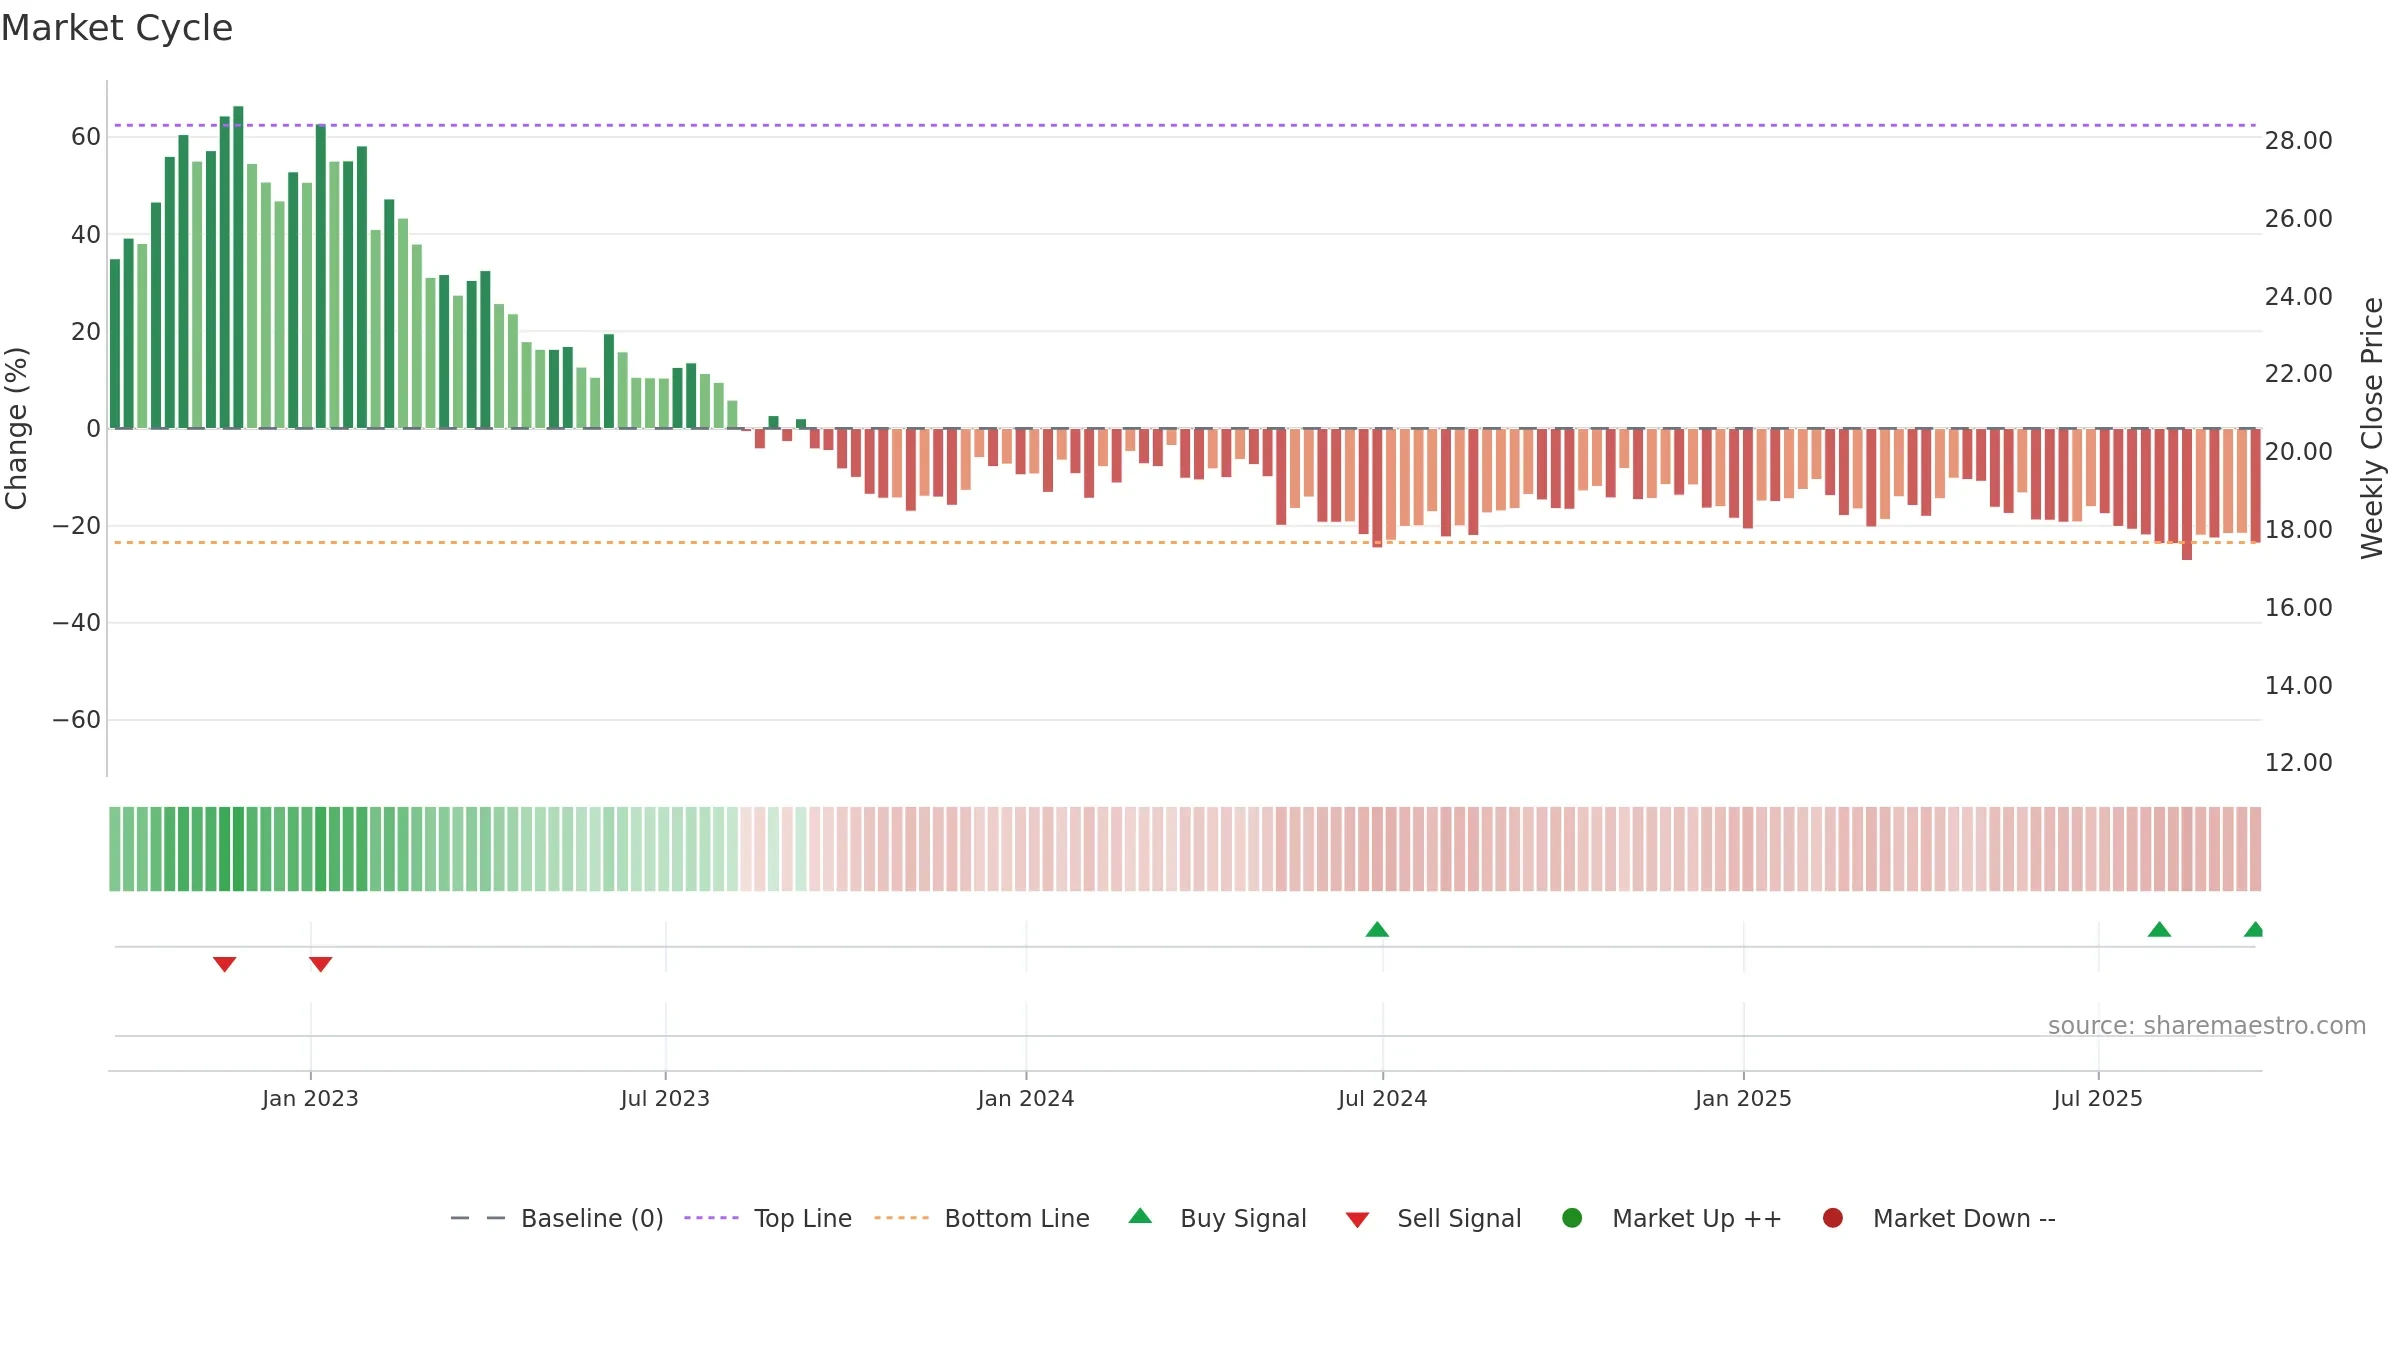This screenshot has height=1350, width=2400.
Task: Click the 28.00 price axis label
Action: point(2298,141)
